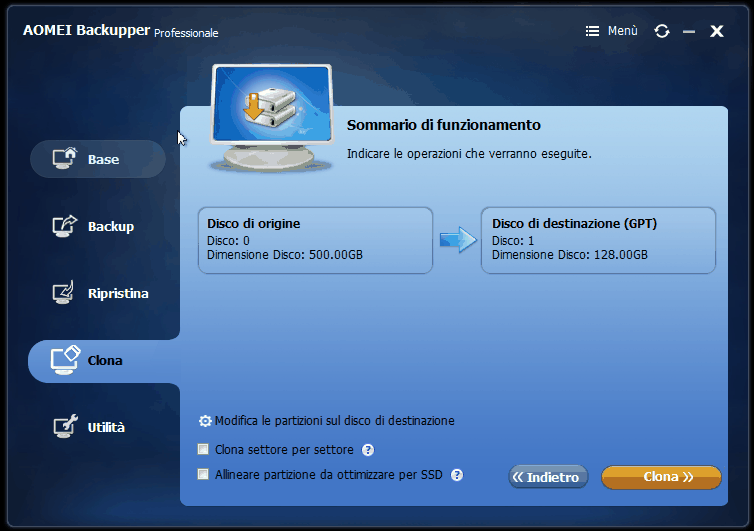The image size is (754, 531).
Task: Click the AOMEI Backupper Professionale title
Action: [x=120, y=31]
